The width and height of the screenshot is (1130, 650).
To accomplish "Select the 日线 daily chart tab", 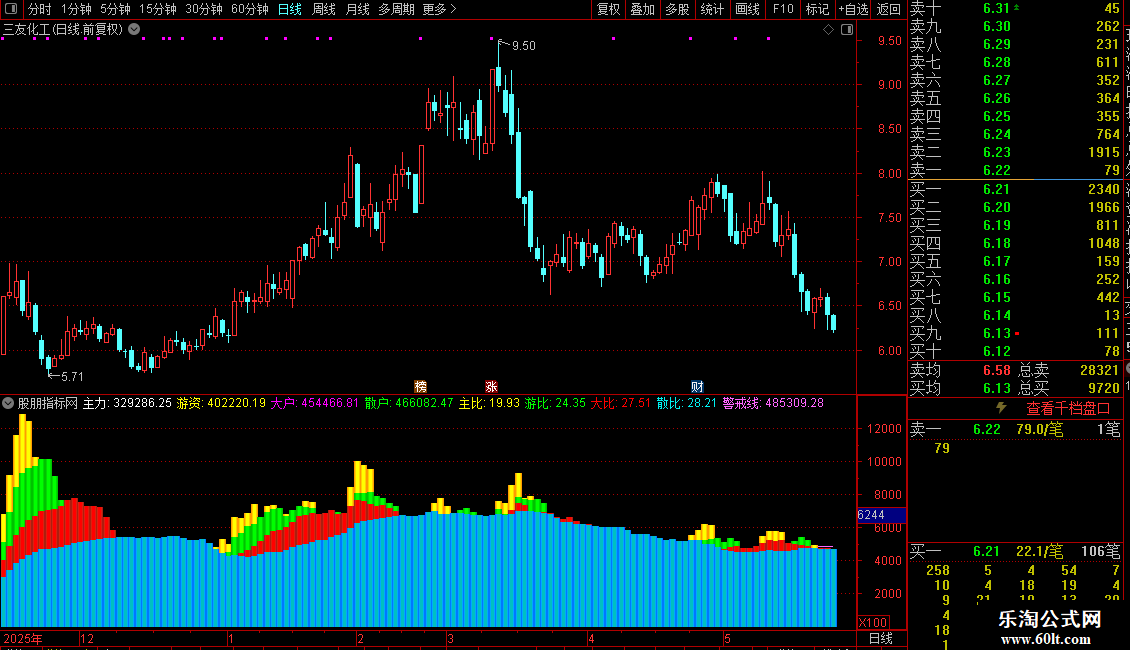I will tap(290, 9).
